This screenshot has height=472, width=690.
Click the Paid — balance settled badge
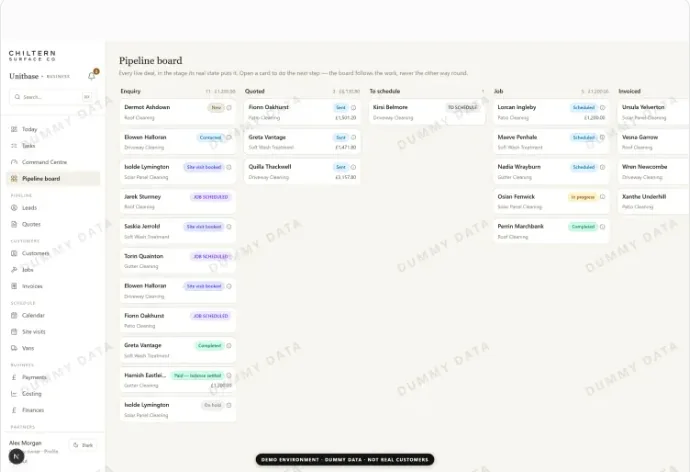(198, 376)
